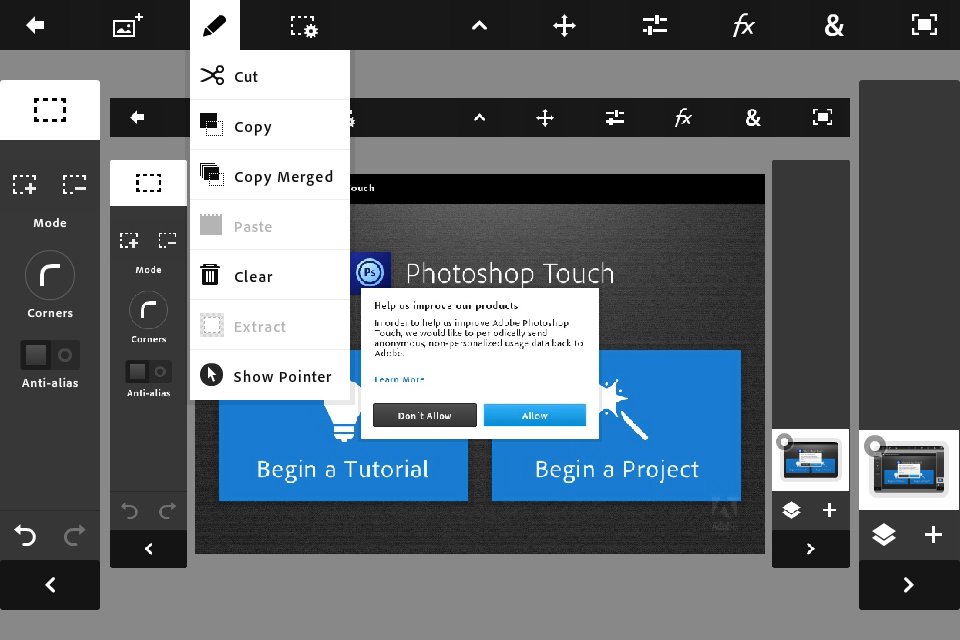Open the Learn More link
This screenshot has width=960, height=640.
point(399,380)
